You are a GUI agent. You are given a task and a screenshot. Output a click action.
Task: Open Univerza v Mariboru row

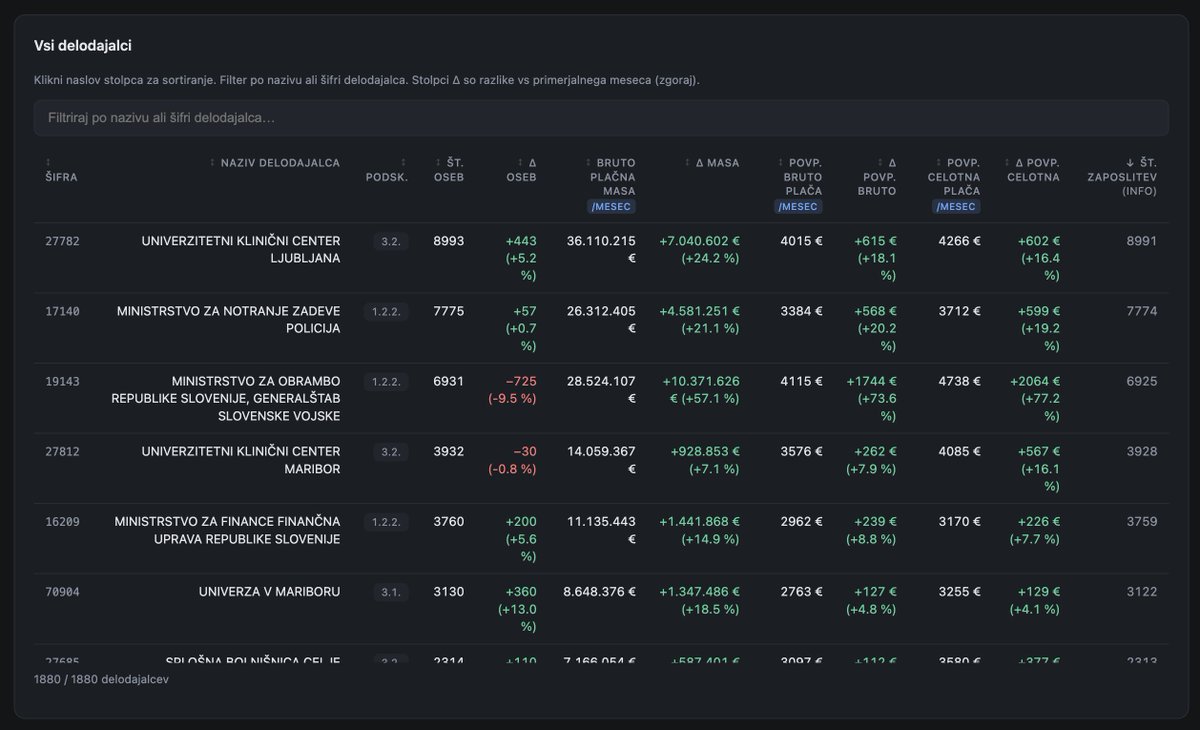601,608
